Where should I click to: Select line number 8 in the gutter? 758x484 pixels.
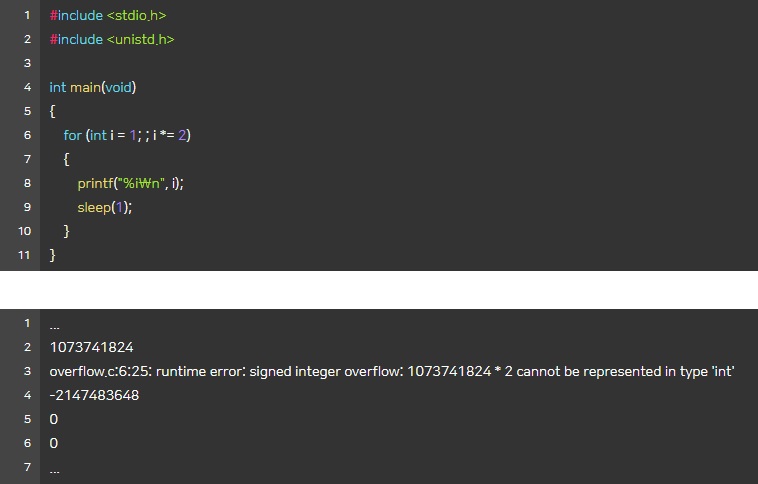(27, 183)
